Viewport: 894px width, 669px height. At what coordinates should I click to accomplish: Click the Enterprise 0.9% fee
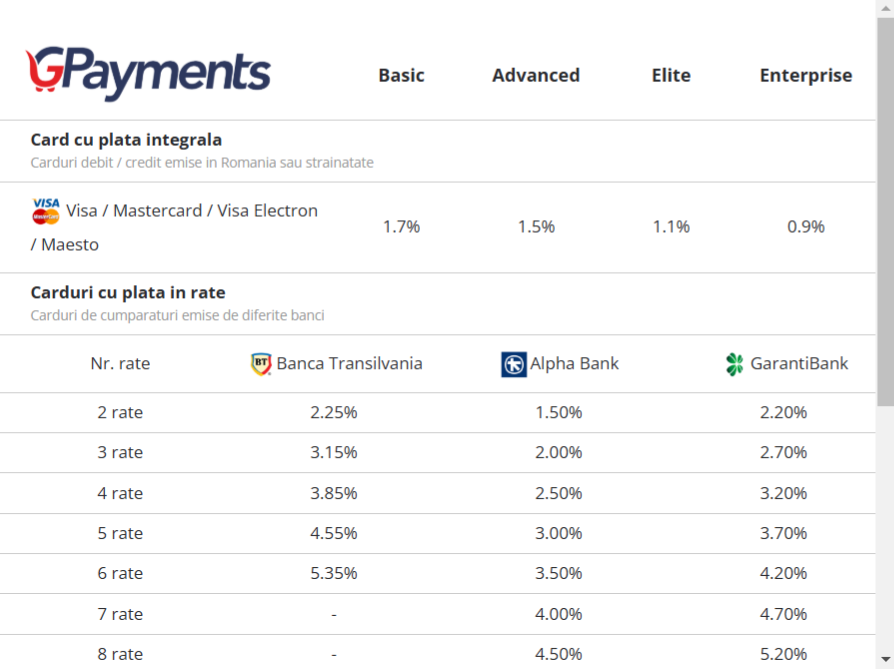coord(806,227)
